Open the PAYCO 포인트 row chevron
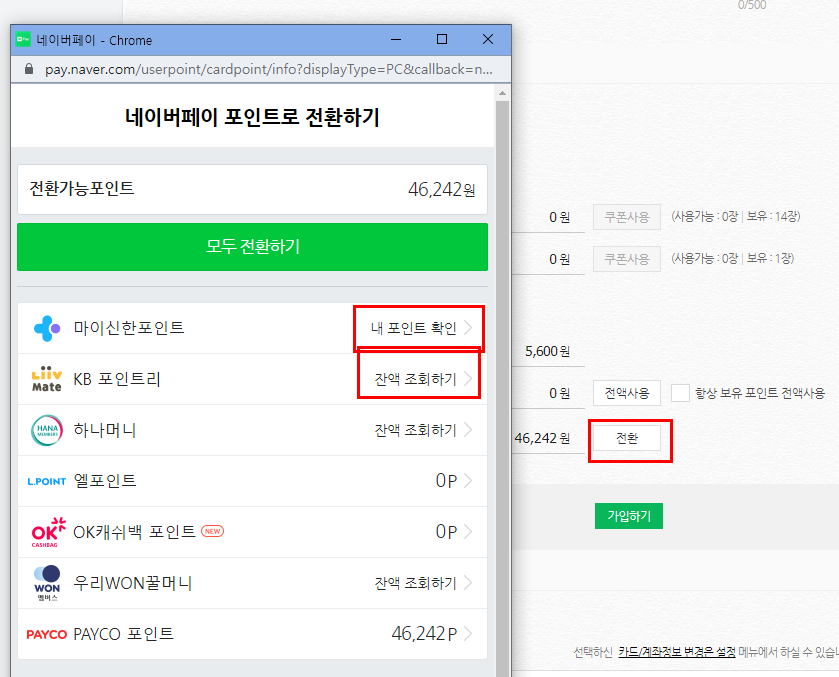The height and width of the screenshot is (677, 839). coord(468,634)
